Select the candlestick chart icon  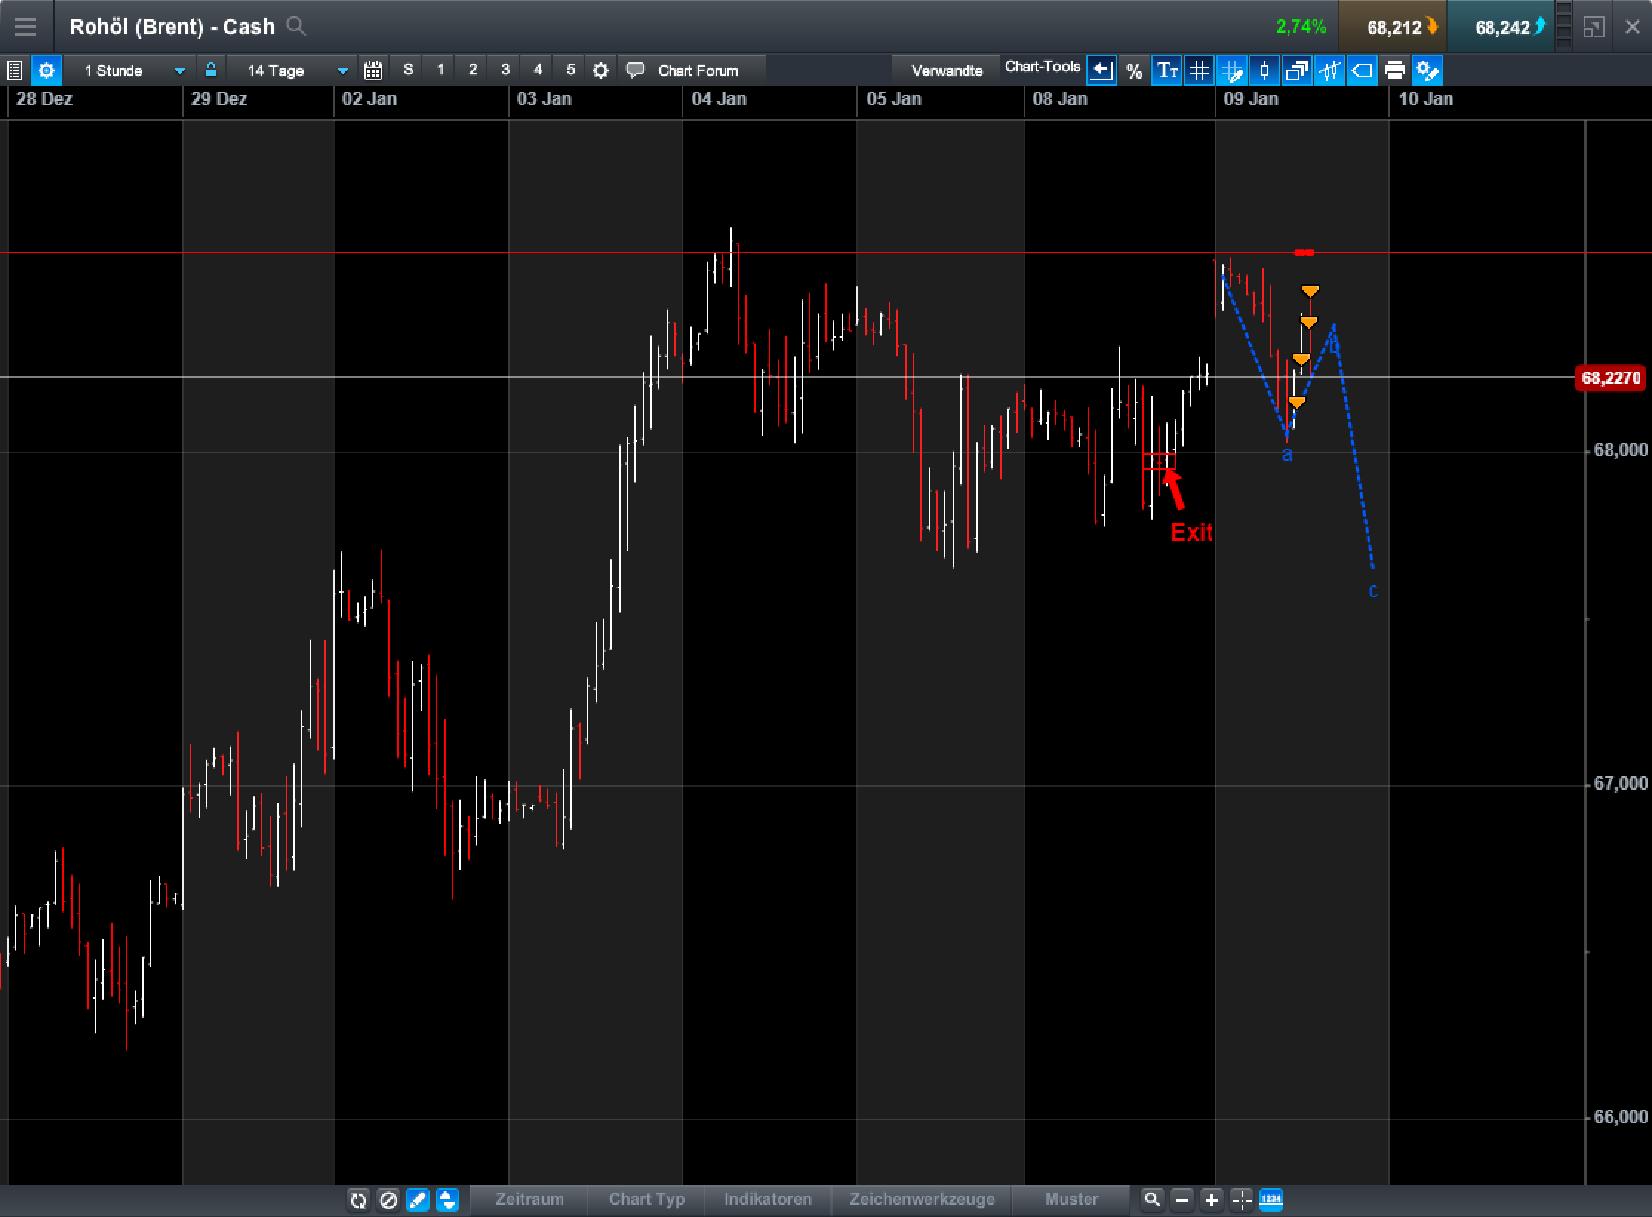pos(1264,70)
